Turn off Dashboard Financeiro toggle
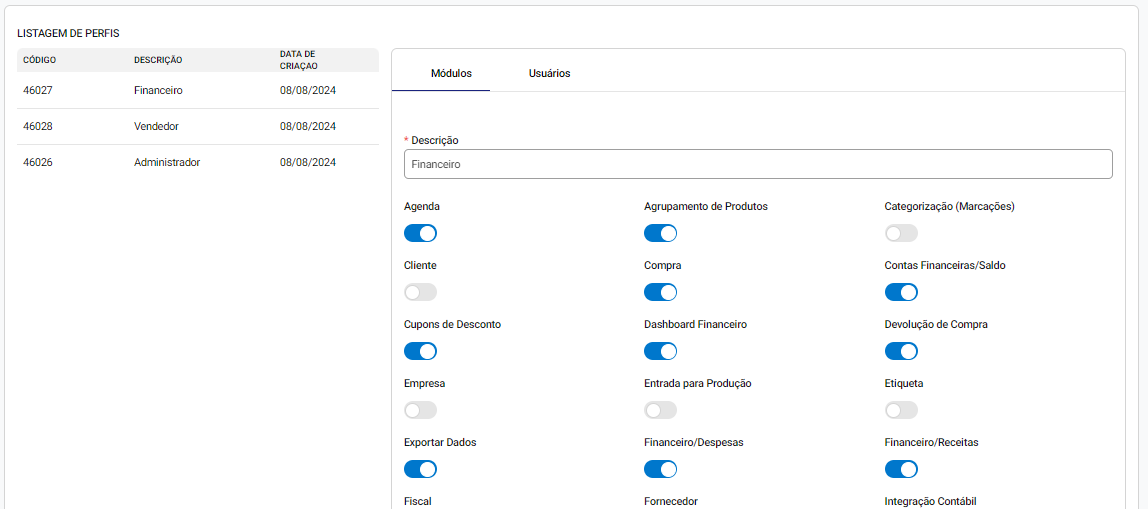This screenshot has height=509, width=1148. [x=660, y=351]
